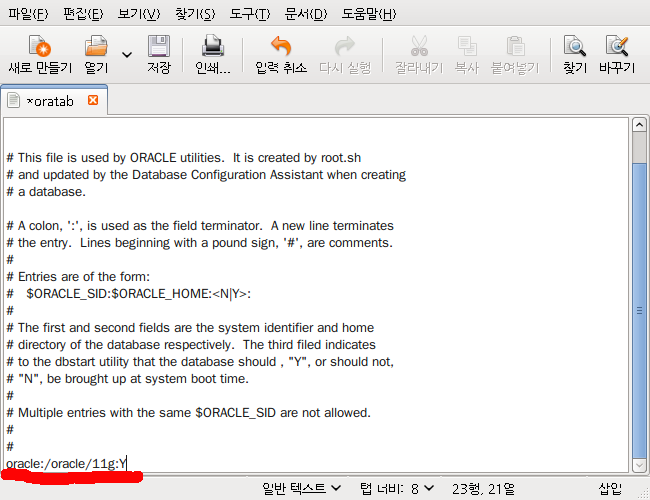
Task: Select the *oratab document tab
Action: tap(54, 101)
